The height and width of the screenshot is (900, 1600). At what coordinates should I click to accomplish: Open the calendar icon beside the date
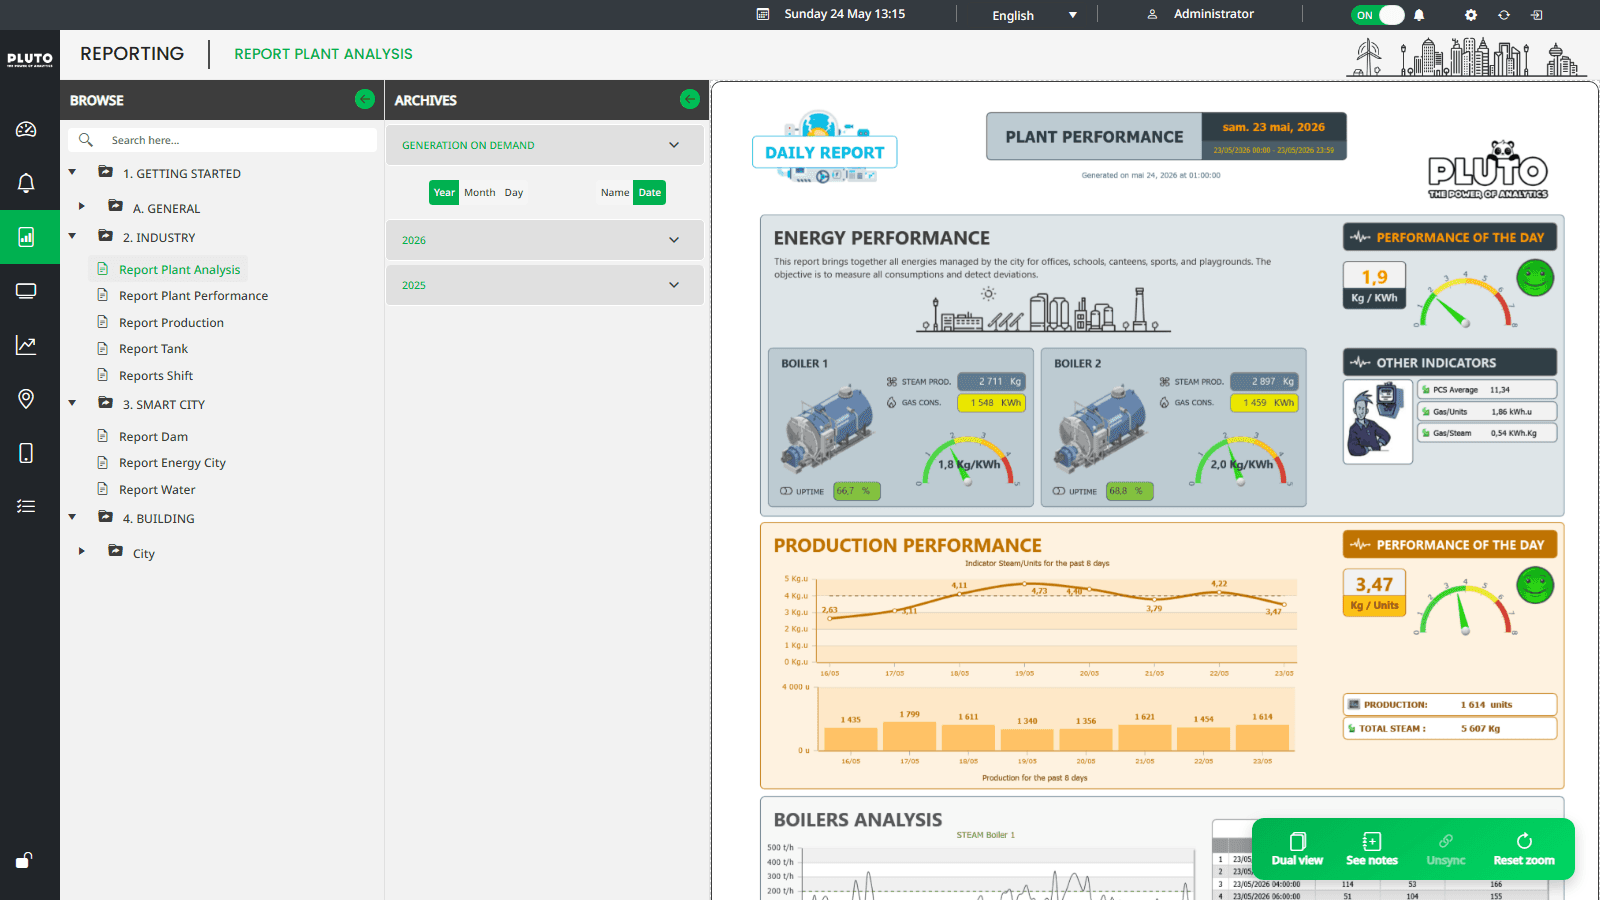tap(763, 14)
